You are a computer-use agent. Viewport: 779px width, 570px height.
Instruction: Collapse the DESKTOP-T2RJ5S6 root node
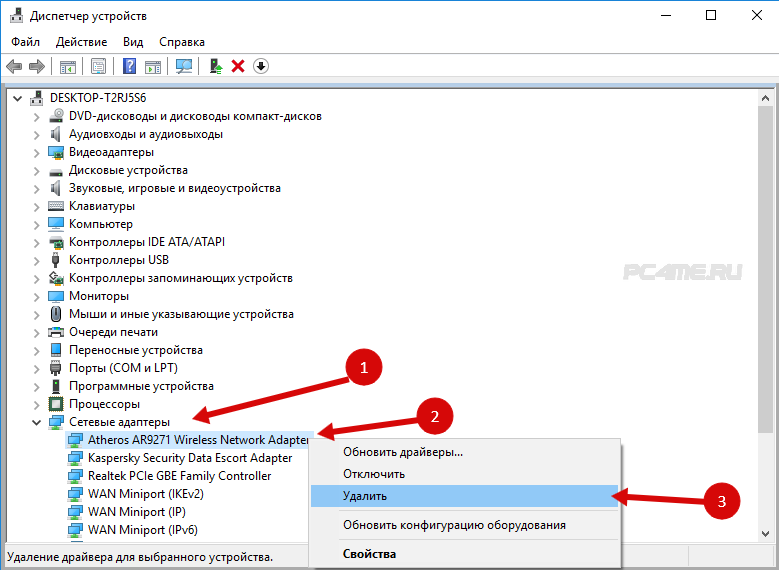pyautogui.click(x=18, y=98)
